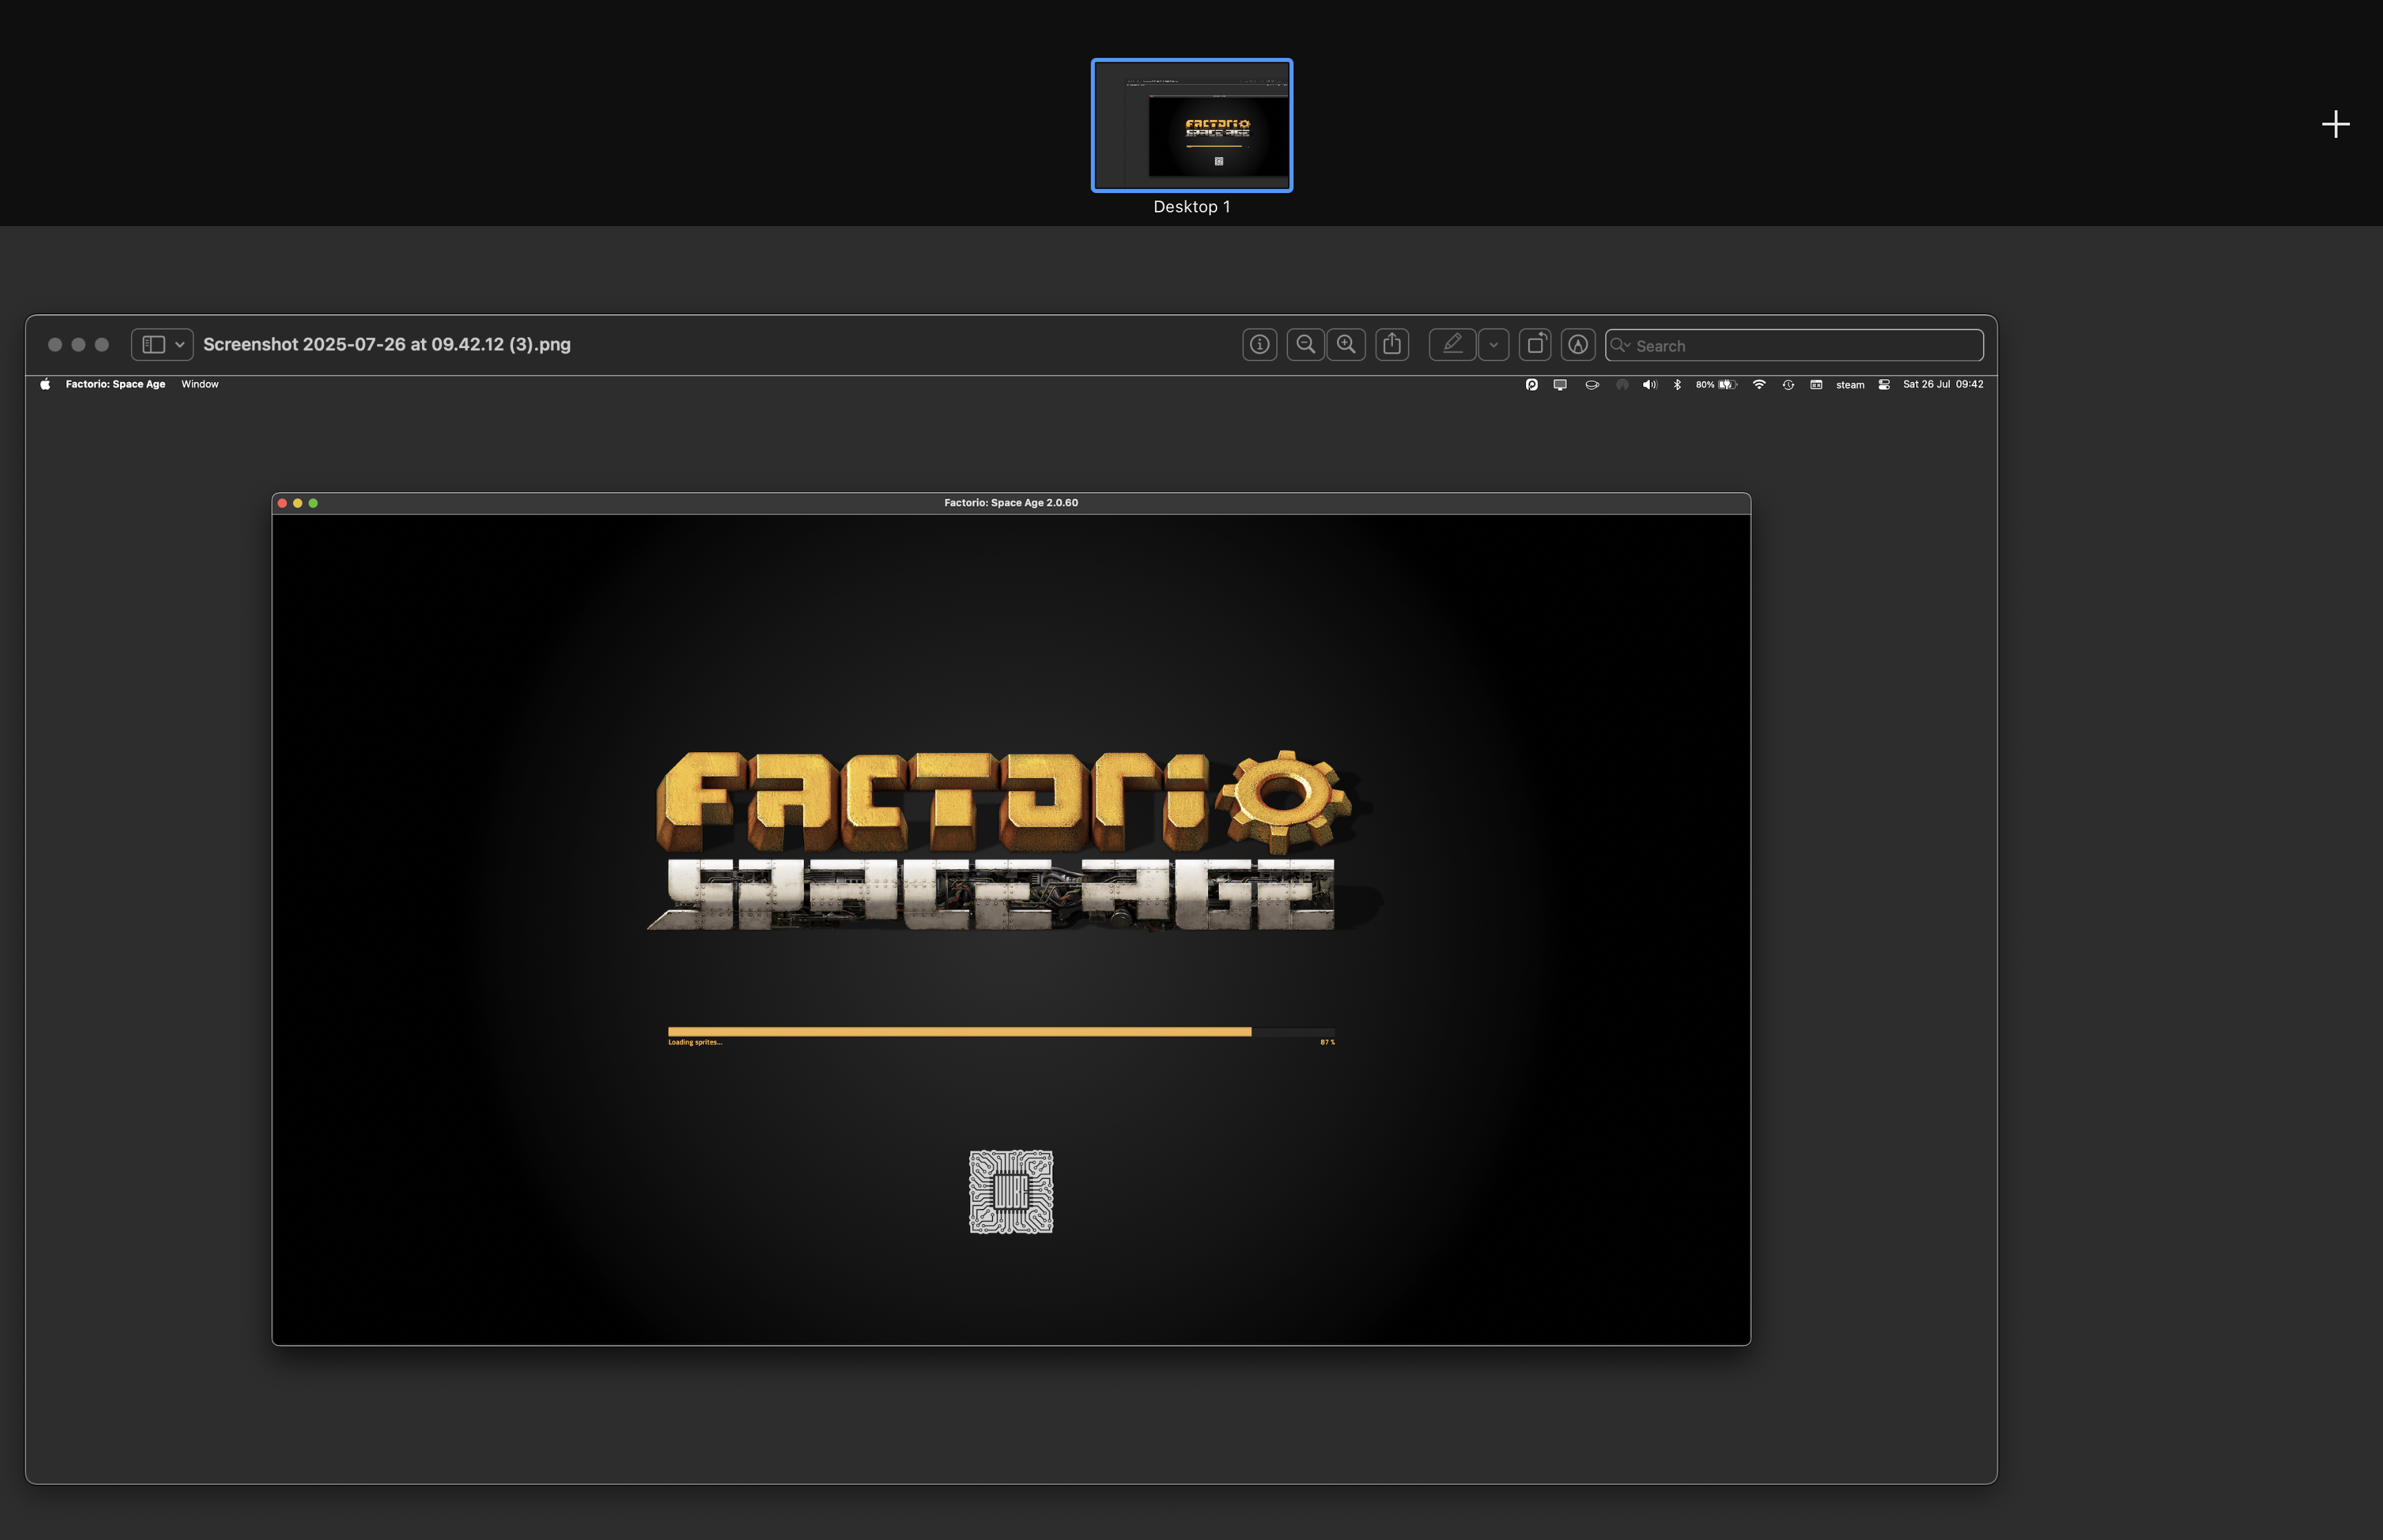Show the Markup toolbar in Preview
The width and height of the screenshot is (2383, 1540).
[x=1578, y=344]
